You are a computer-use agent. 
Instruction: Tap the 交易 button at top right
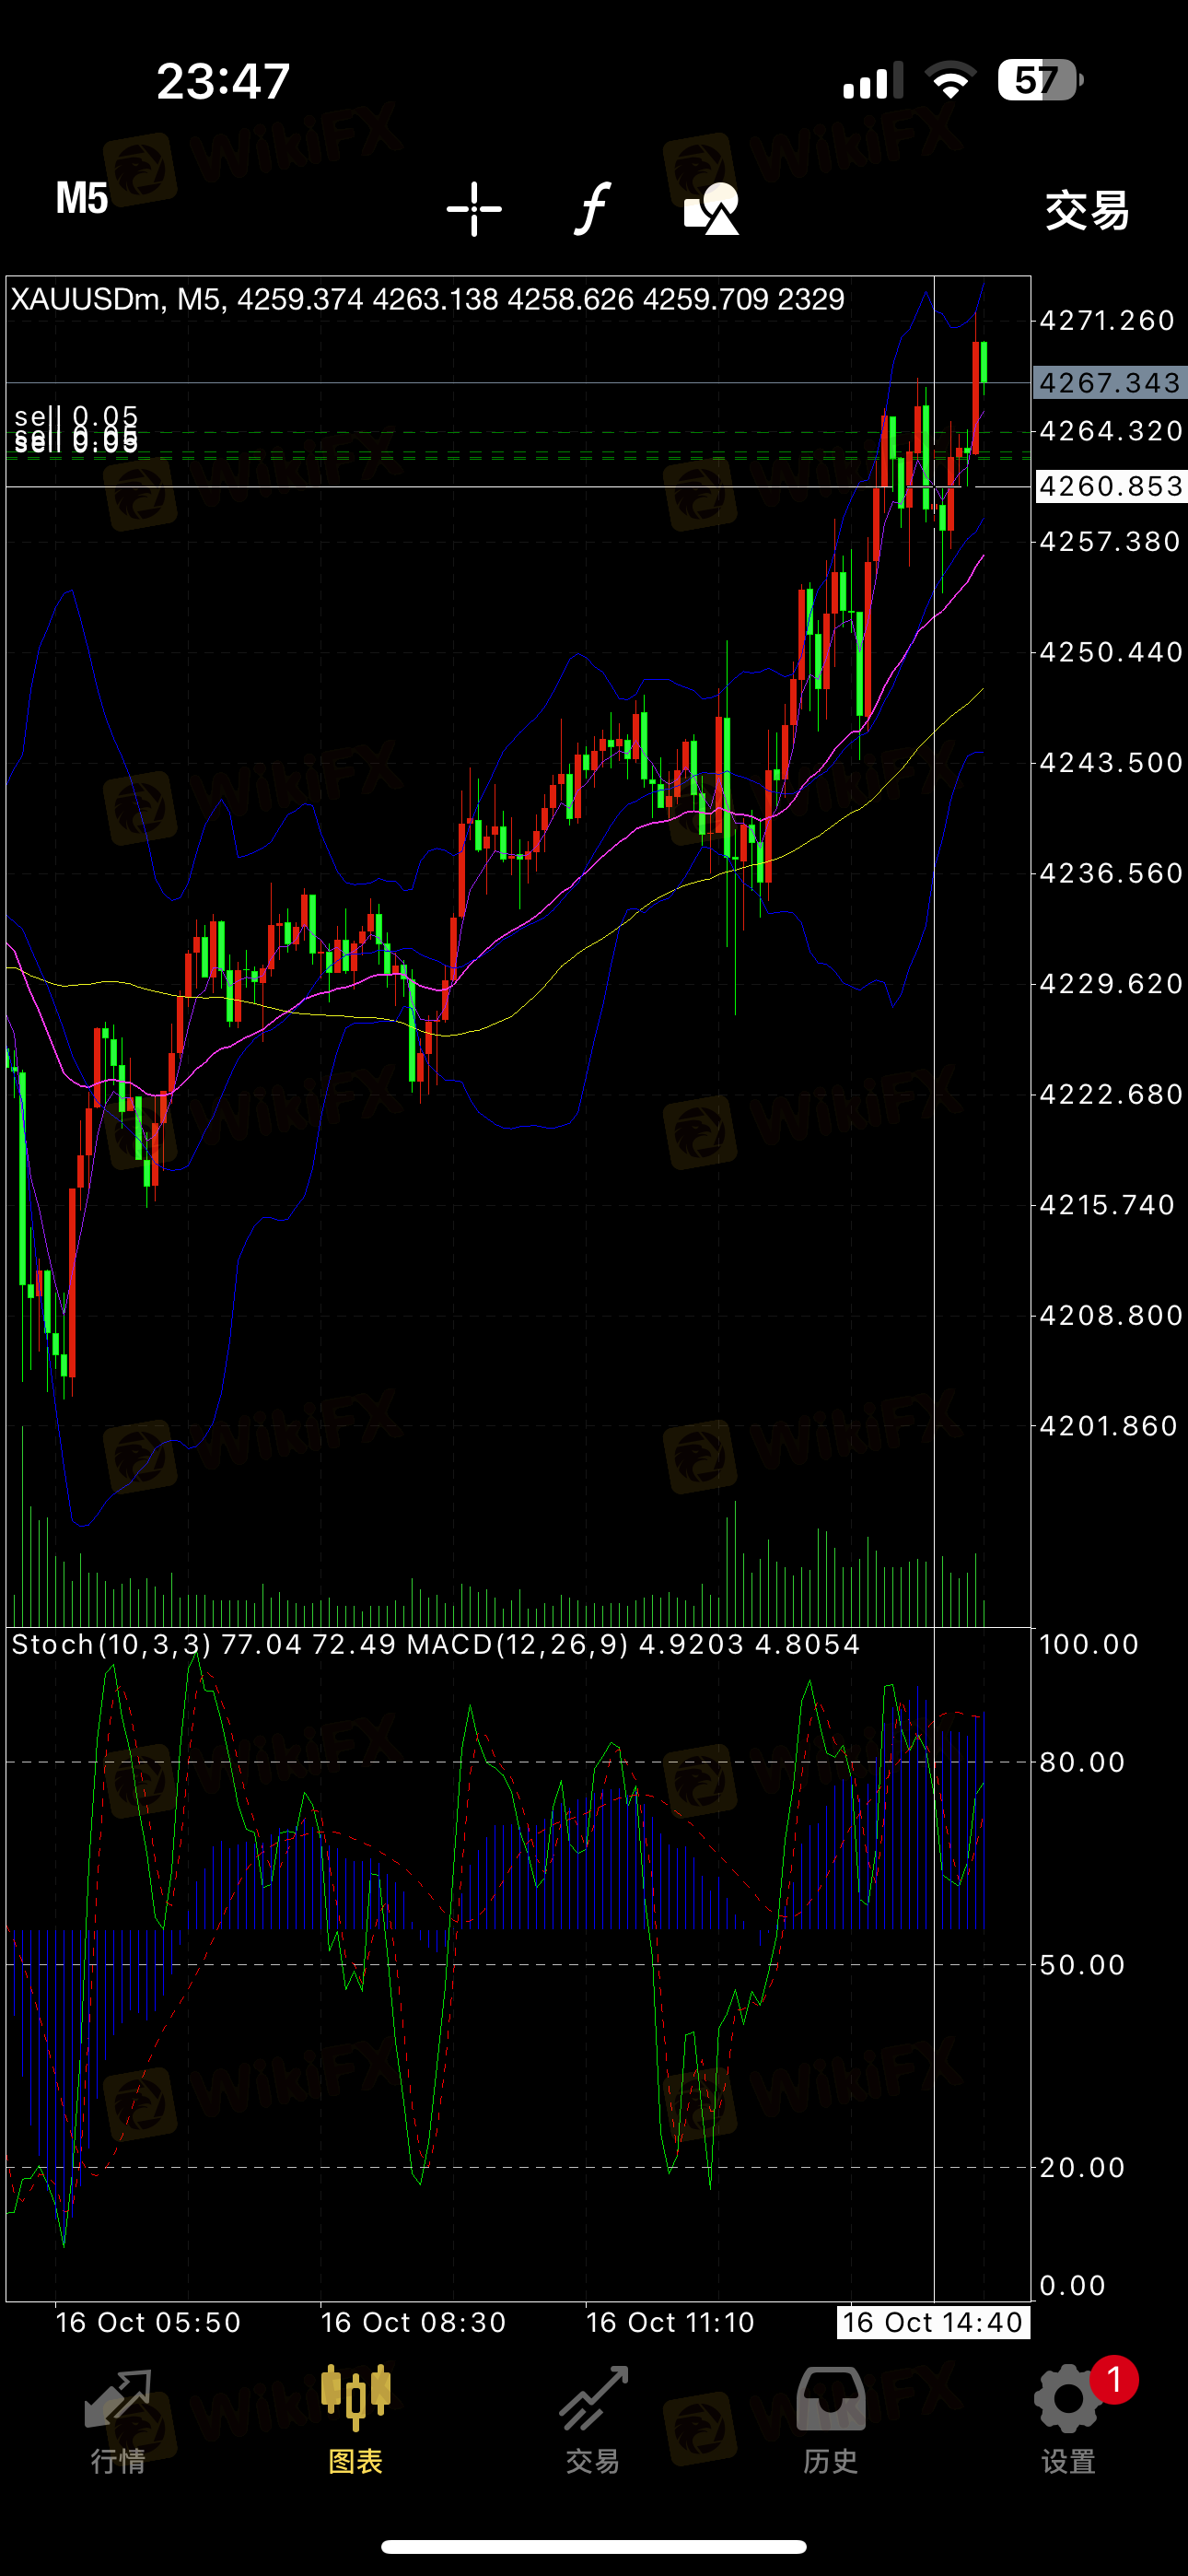coord(1087,210)
